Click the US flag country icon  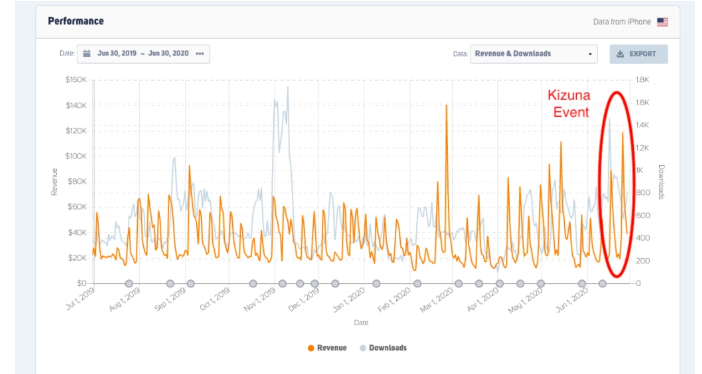tap(663, 22)
